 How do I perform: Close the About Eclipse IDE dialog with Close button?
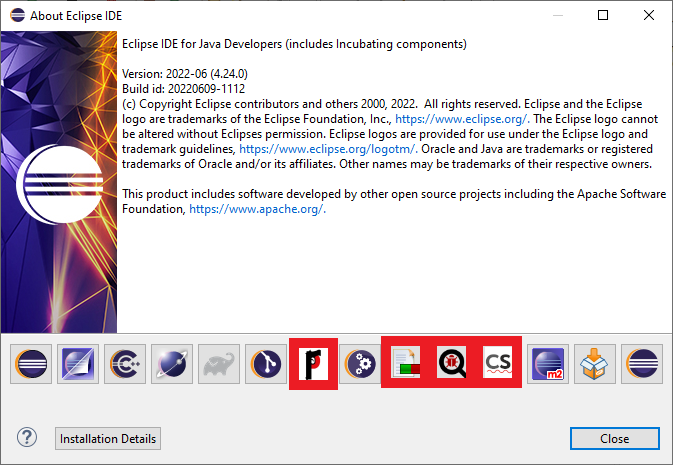point(615,438)
